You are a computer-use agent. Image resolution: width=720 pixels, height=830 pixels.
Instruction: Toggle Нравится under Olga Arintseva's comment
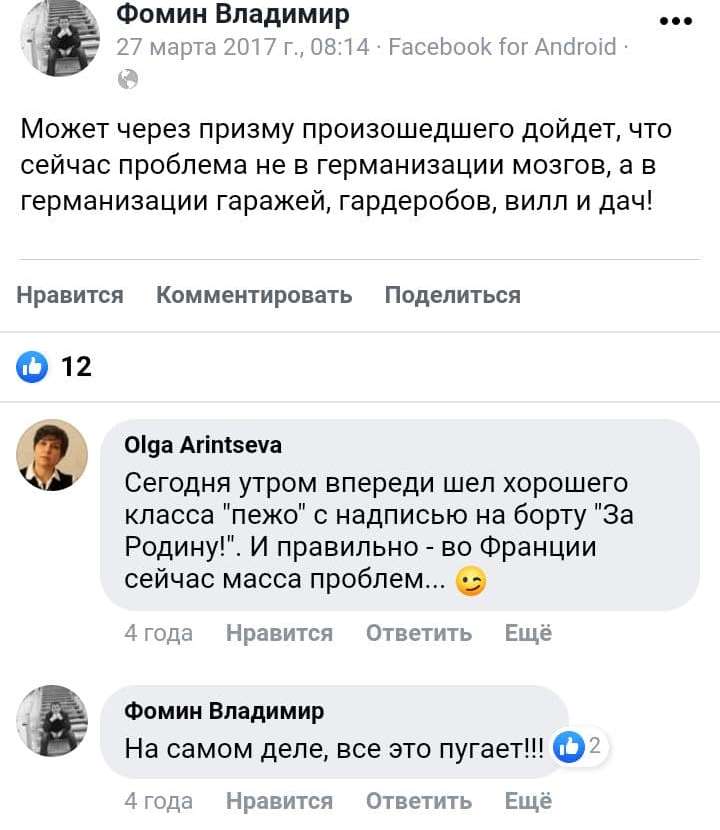pos(279,633)
